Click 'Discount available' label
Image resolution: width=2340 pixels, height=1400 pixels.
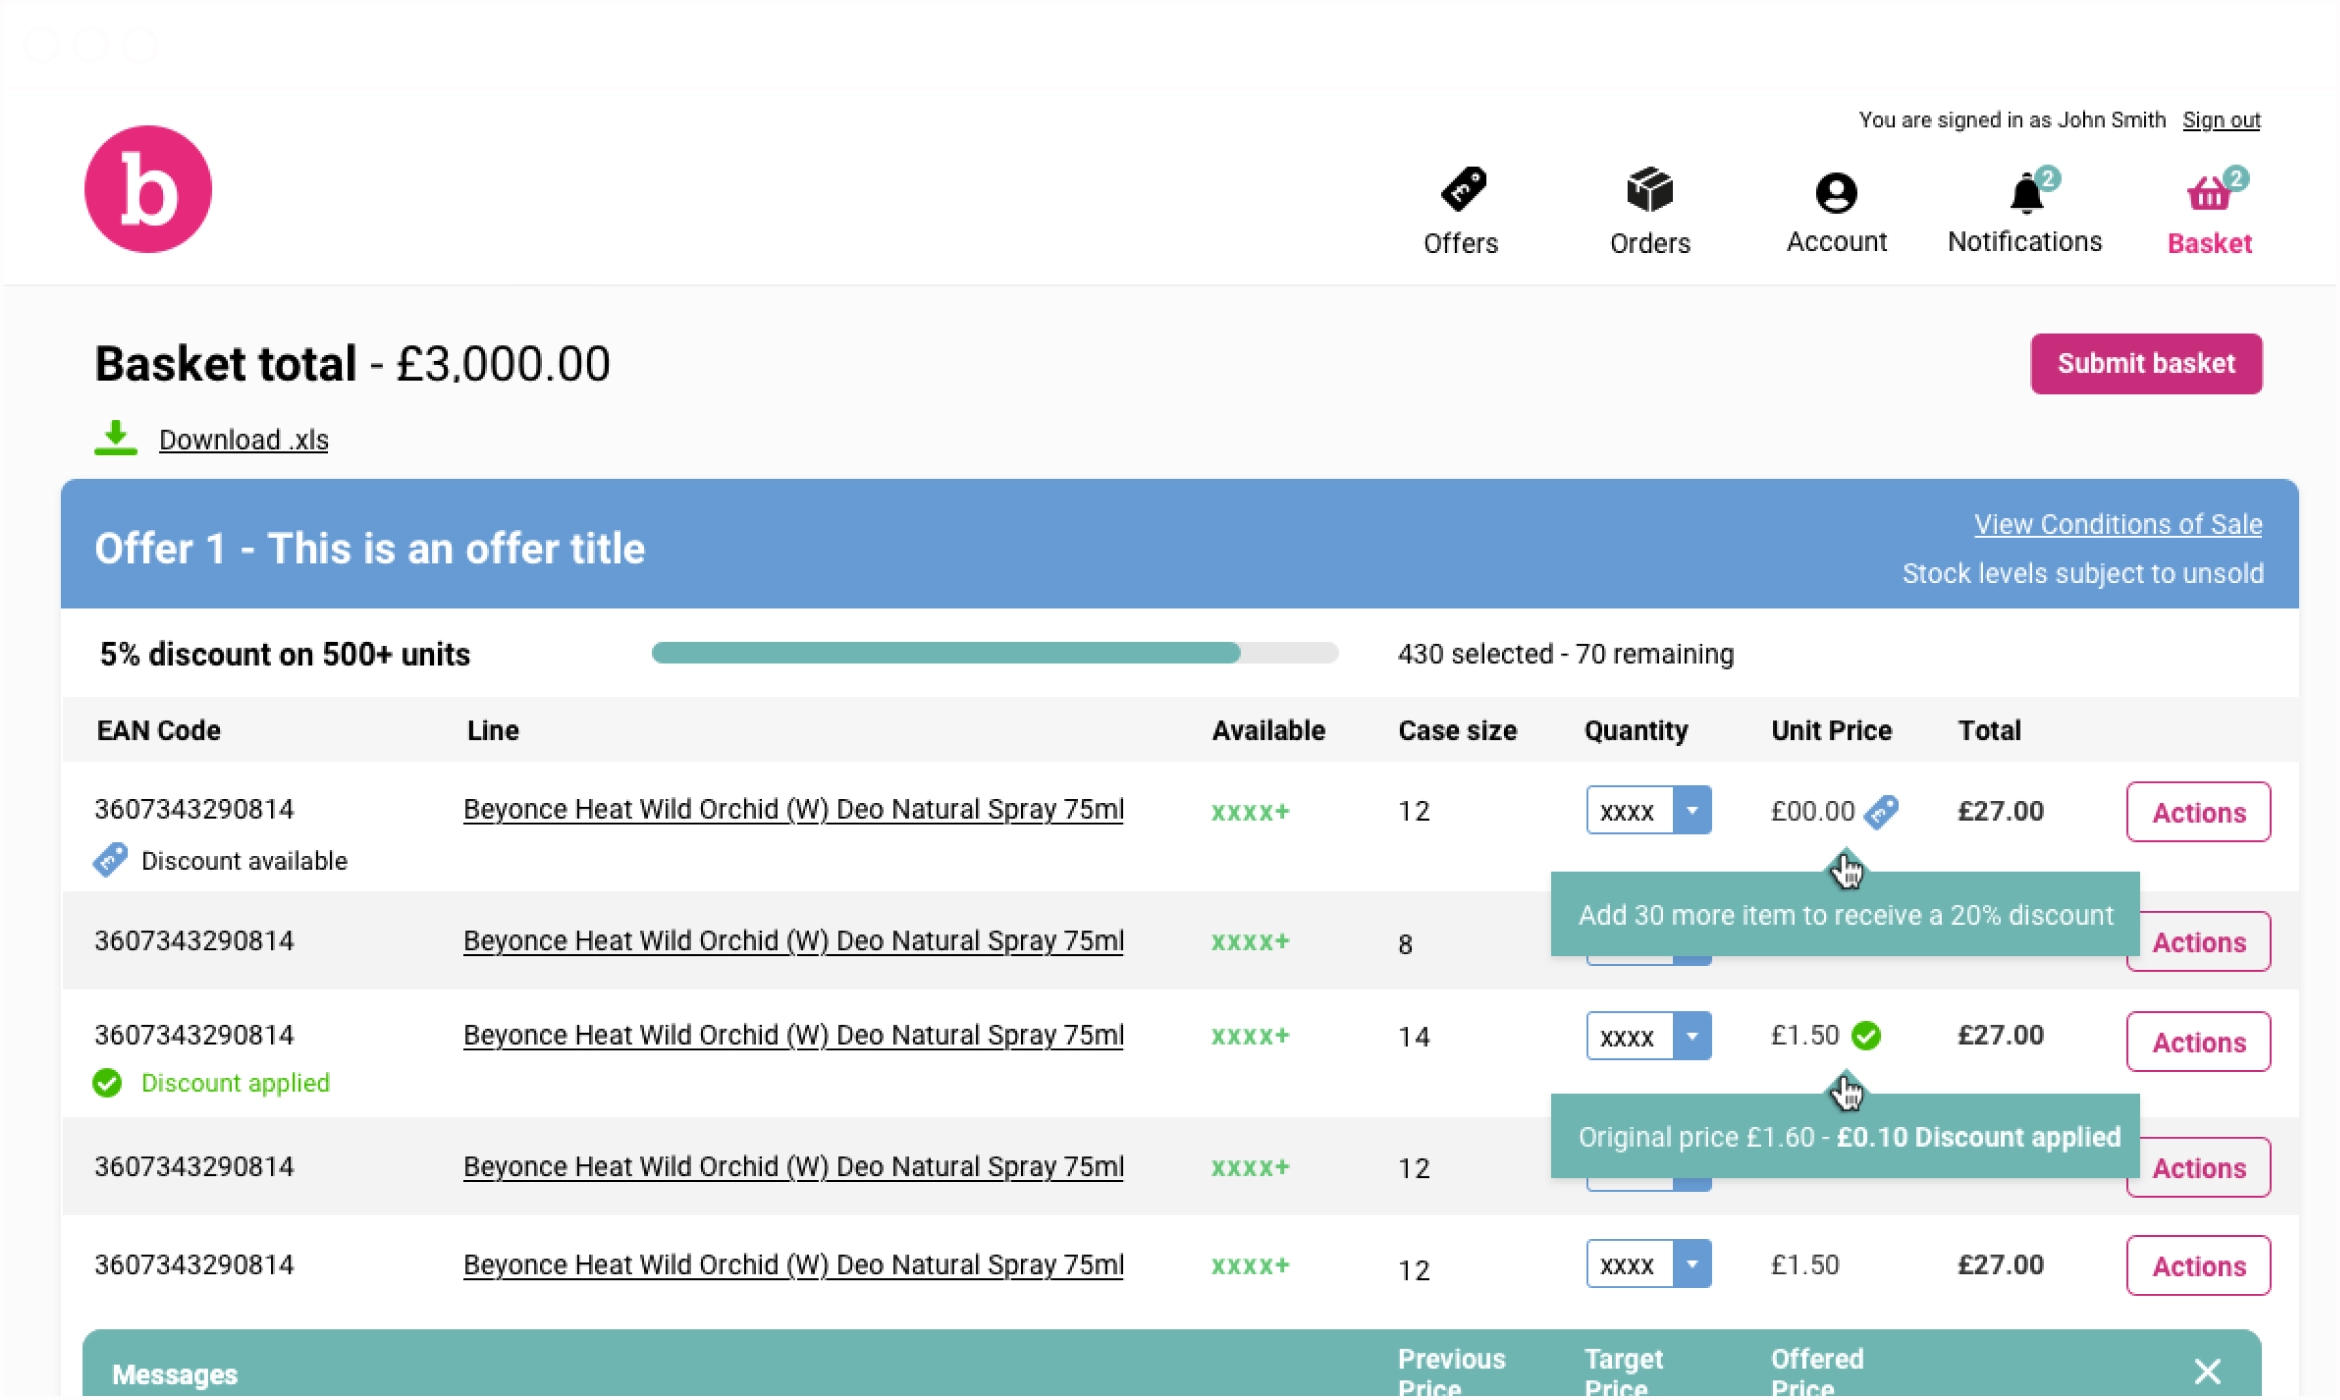244,861
